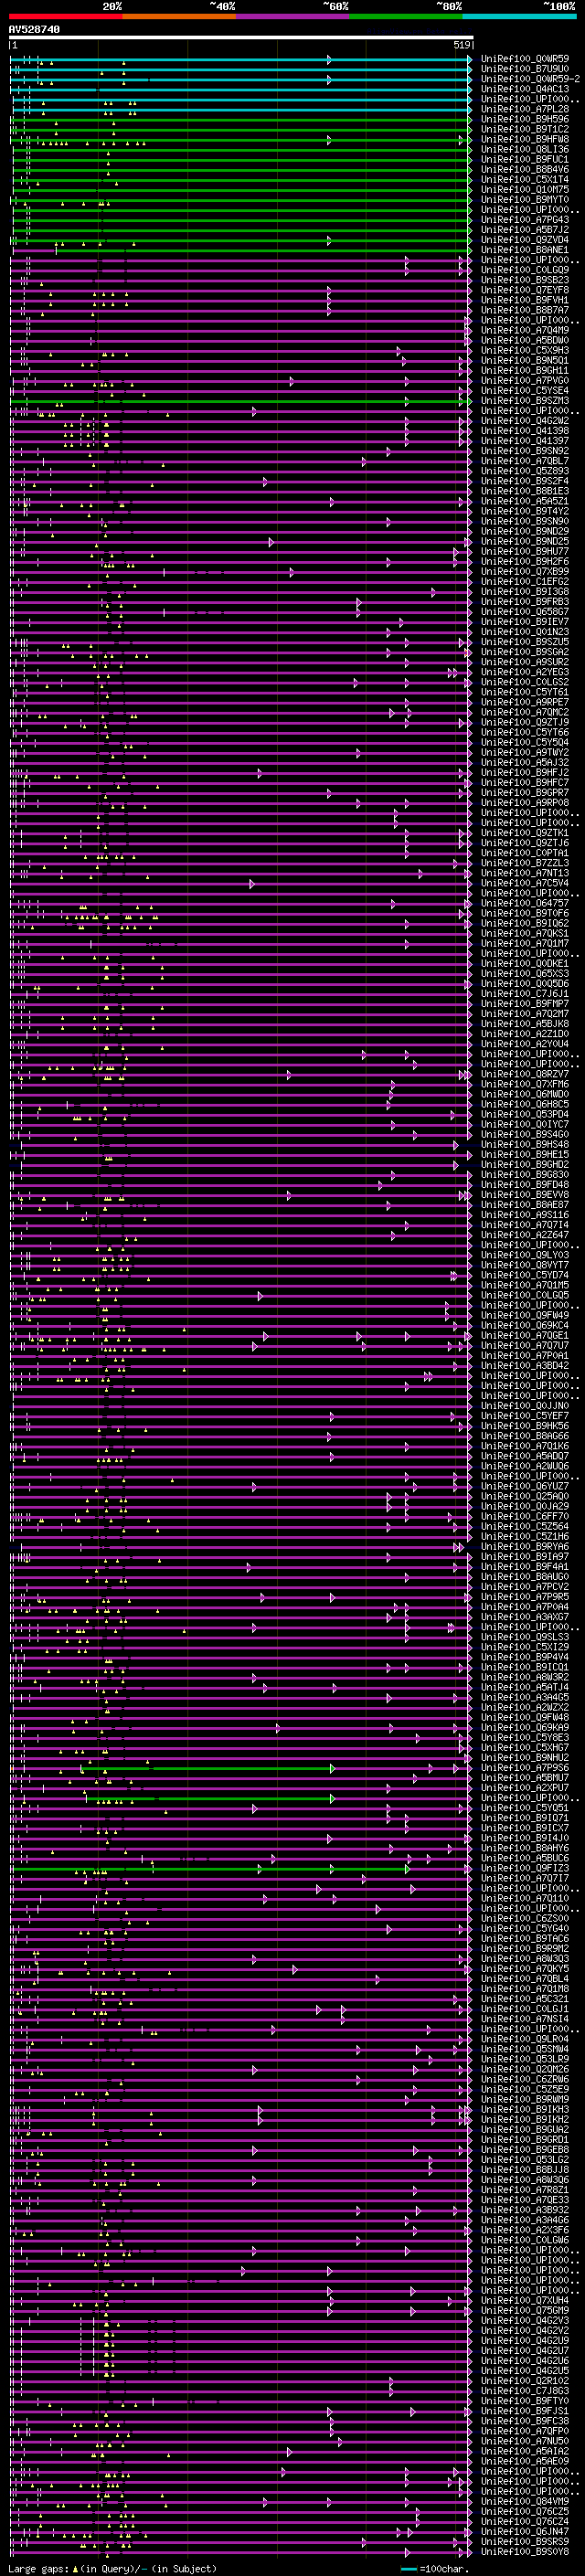Select label UniRef100_B9HFW8
Screen dimensions: 585x2576
click(525, 139)
